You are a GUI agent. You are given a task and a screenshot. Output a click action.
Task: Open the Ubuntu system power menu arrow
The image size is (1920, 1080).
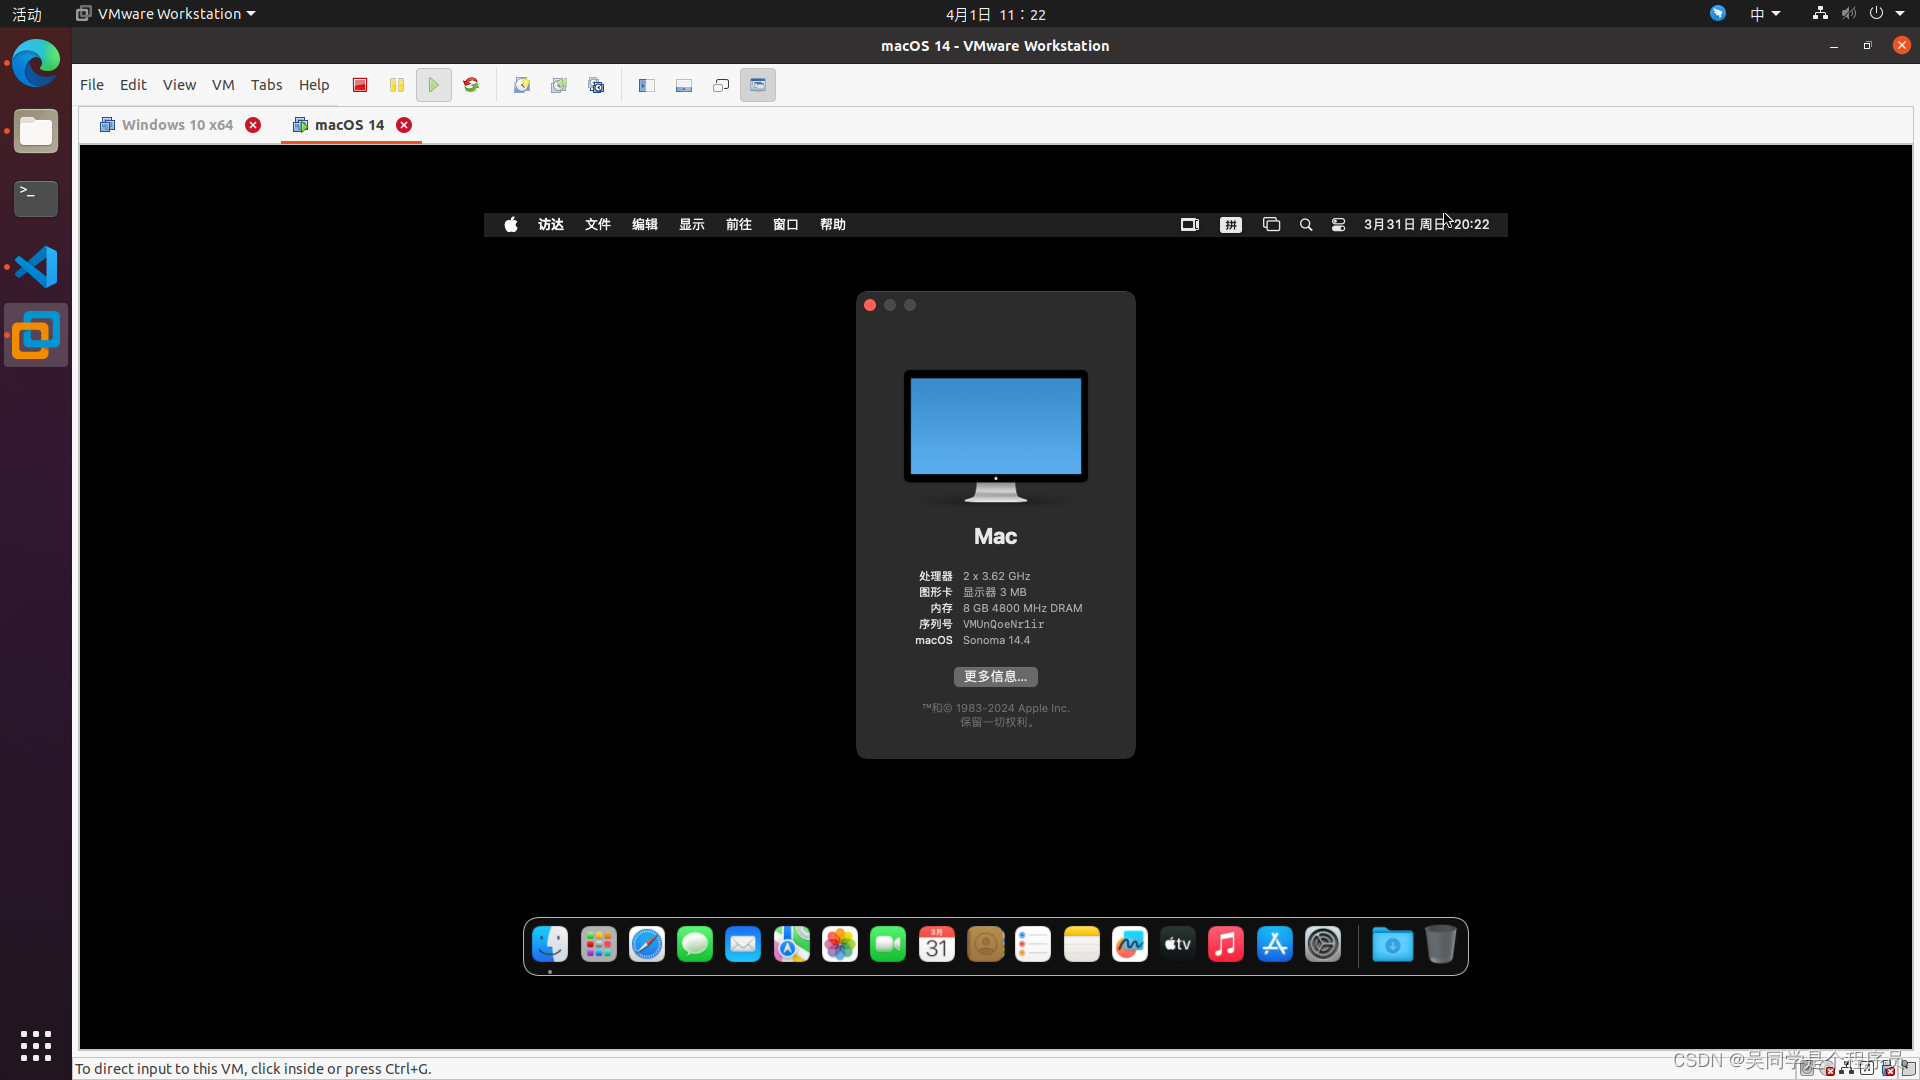(x=1900, y=14)
